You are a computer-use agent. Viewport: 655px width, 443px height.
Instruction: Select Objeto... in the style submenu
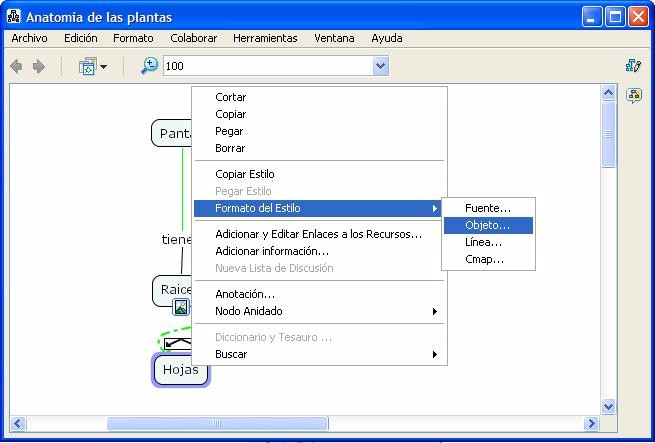tap(487, 225)
